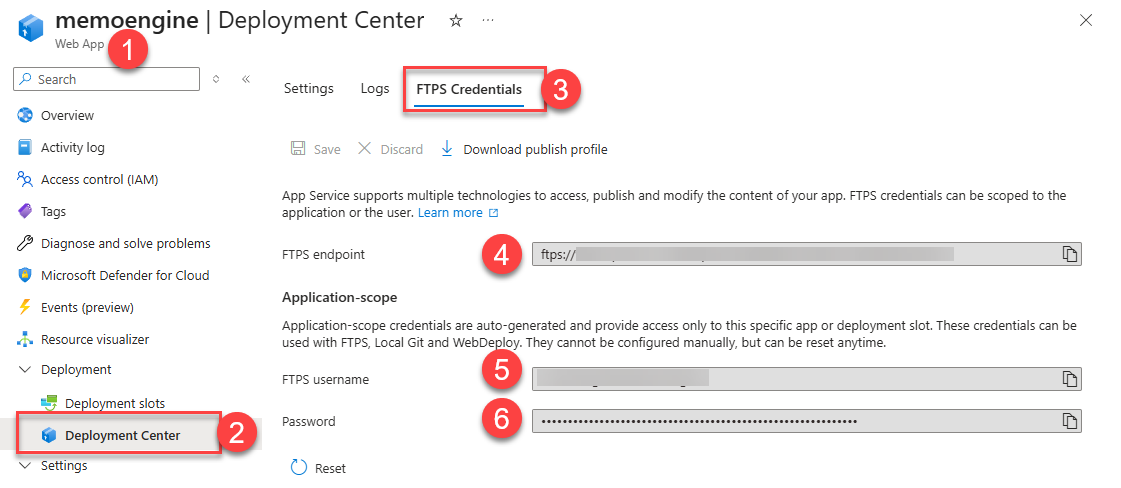Copy the FTPS endpoint value
The image size is (1121, 488).
click(1070, 255)
